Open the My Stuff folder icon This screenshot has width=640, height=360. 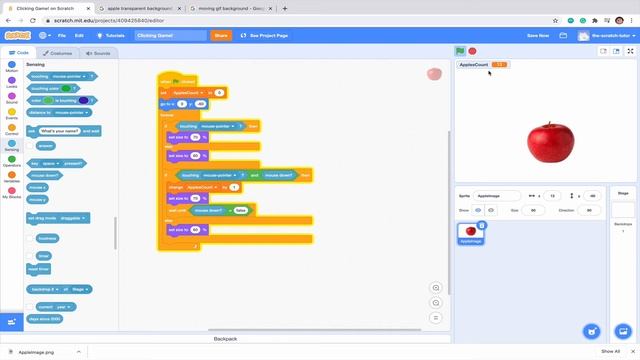coord(563,36)
